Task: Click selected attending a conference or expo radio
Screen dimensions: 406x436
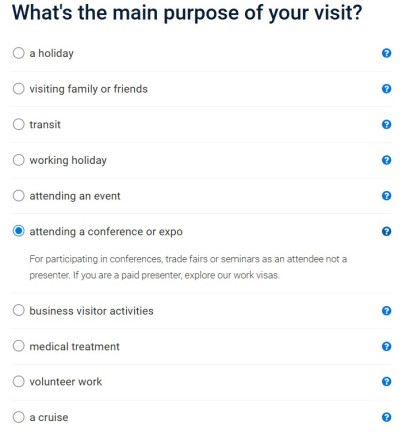Action: click(x=19, y=231)
